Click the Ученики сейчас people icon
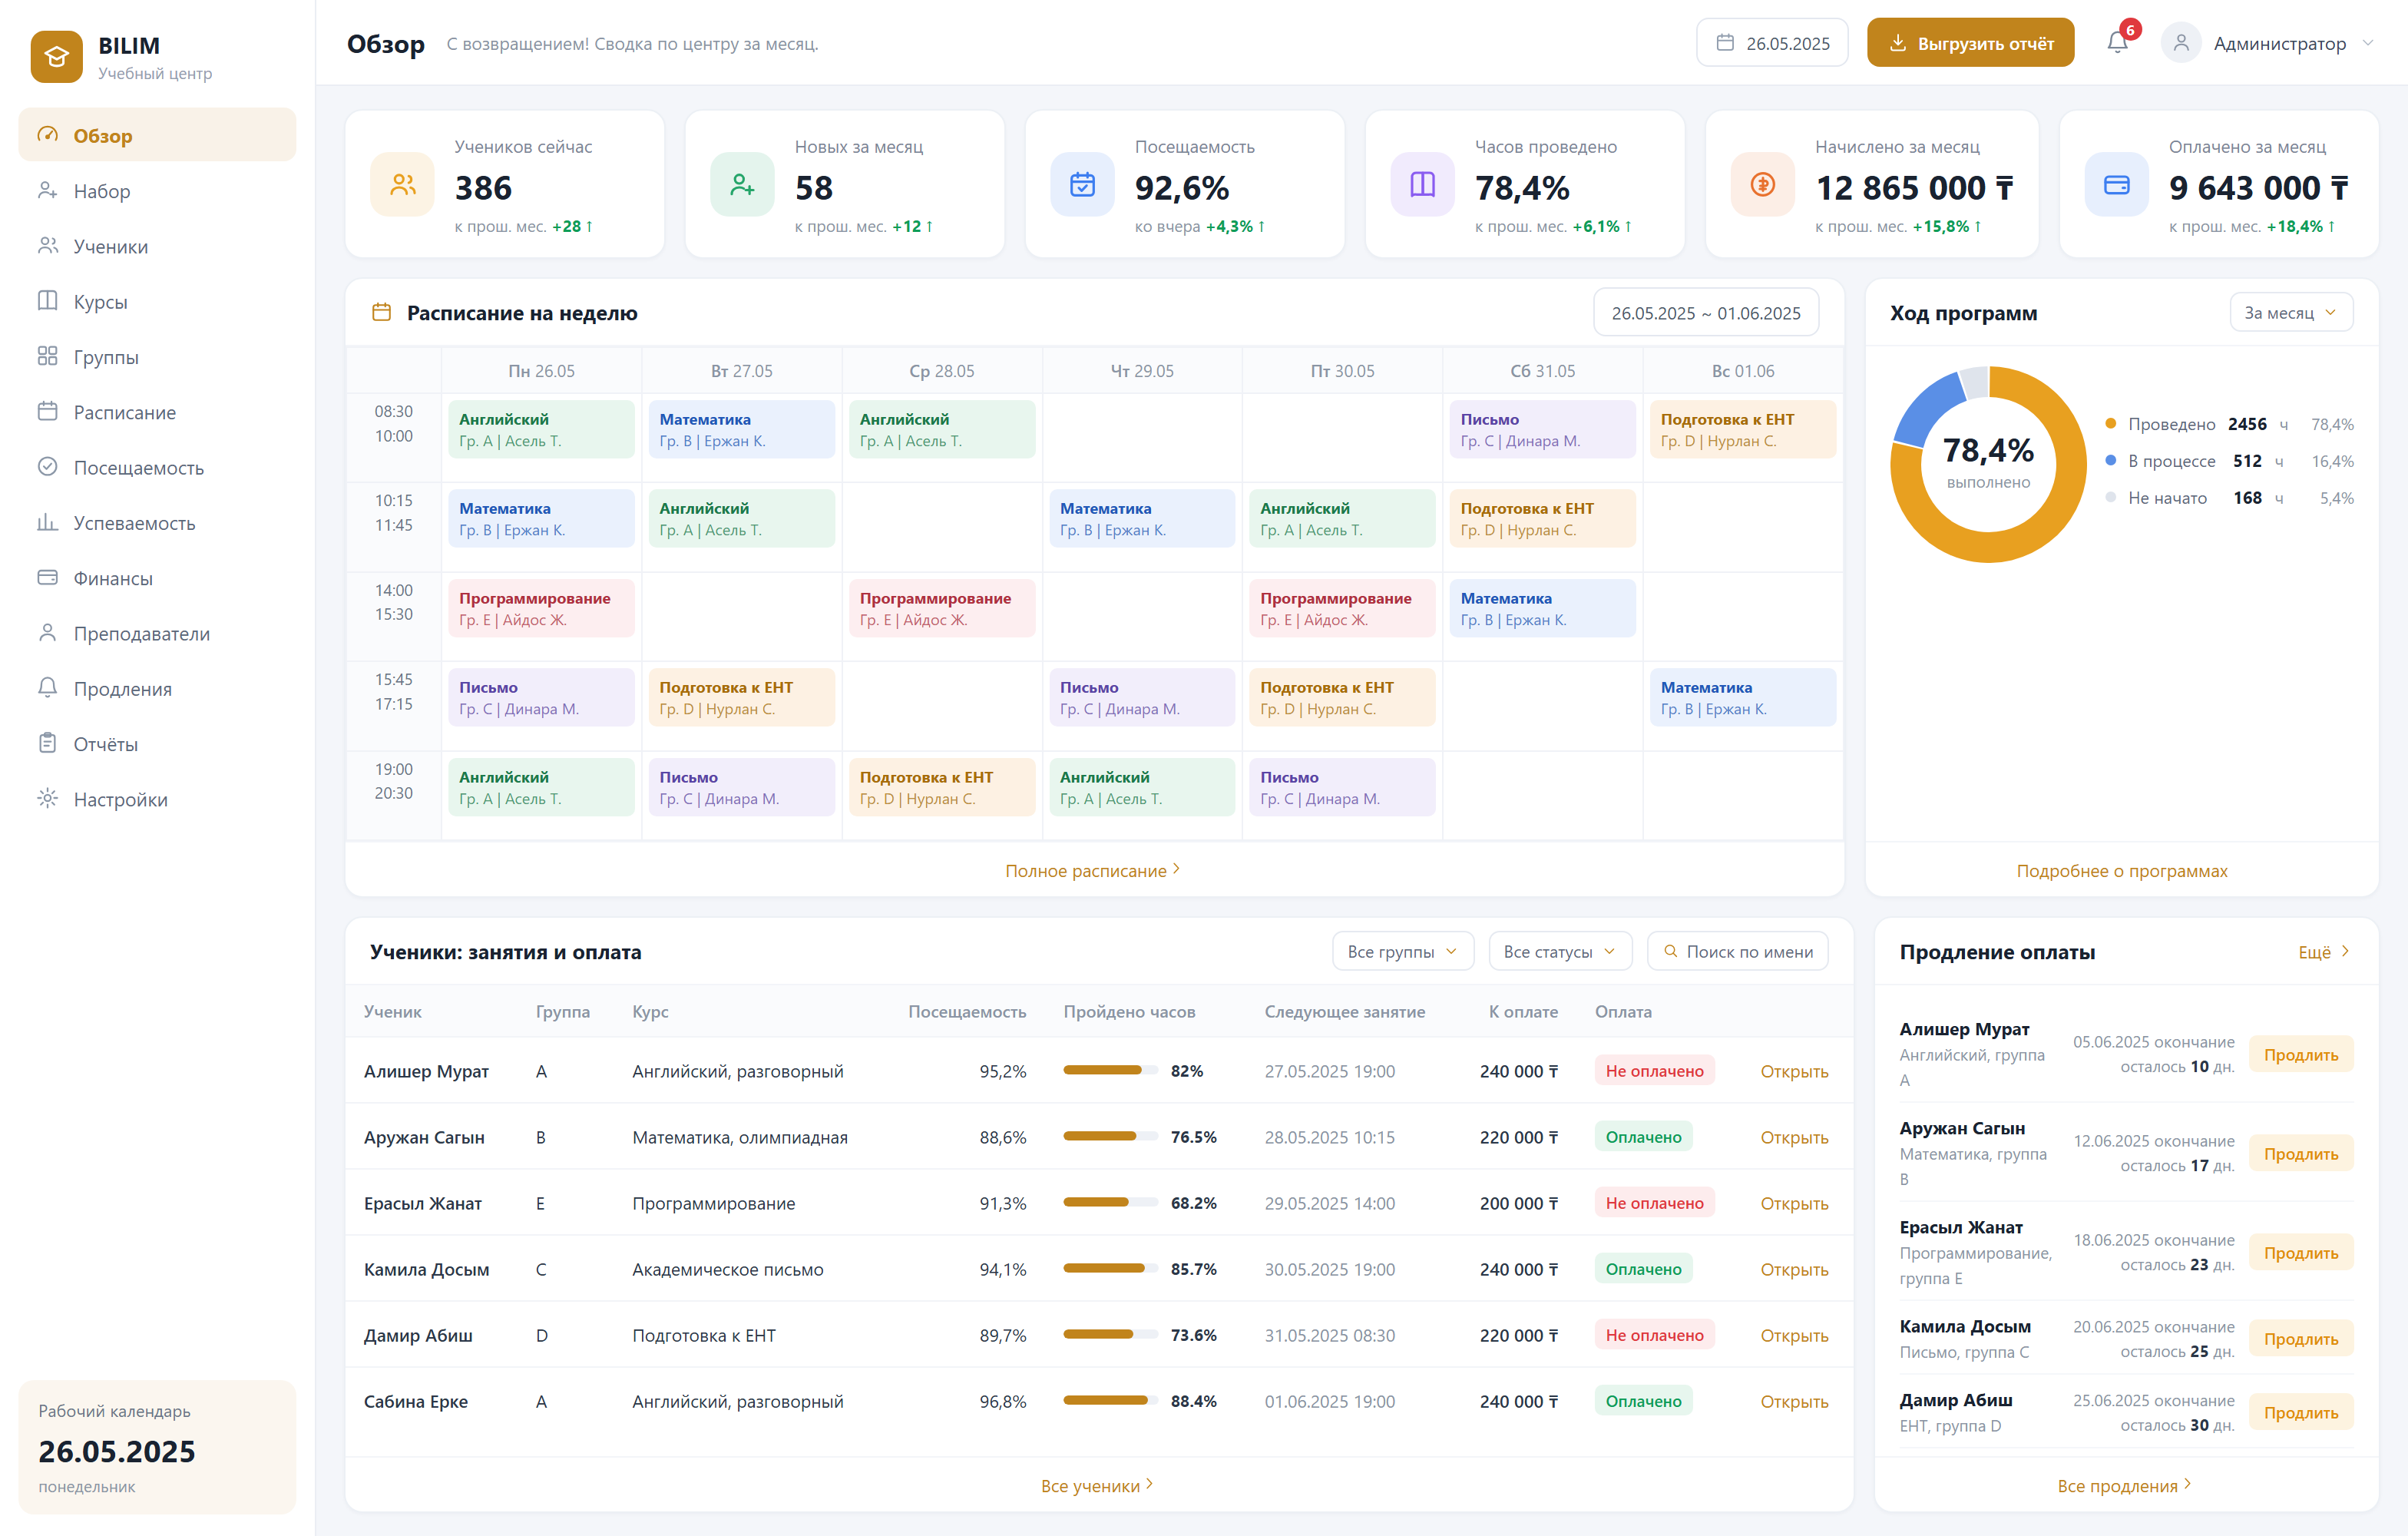Viewport: 2408px width, 1536px height. (403, 185)
